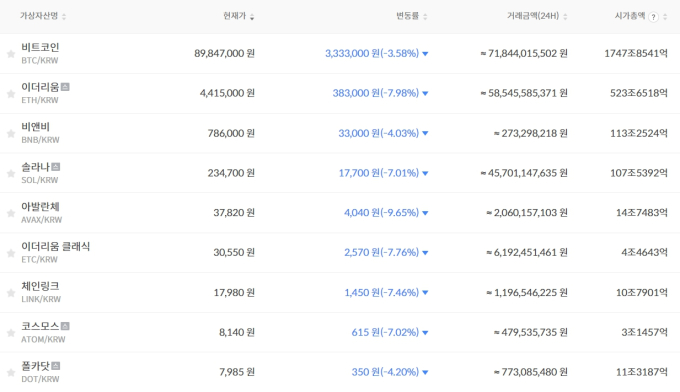Click the down triangle for 코스모스 change
The width and height of the screenshot is (680, 392).
coord(425,333)
